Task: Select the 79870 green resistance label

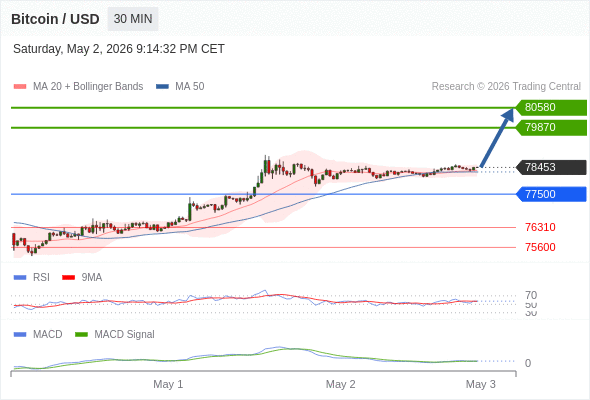Action: 551,127
